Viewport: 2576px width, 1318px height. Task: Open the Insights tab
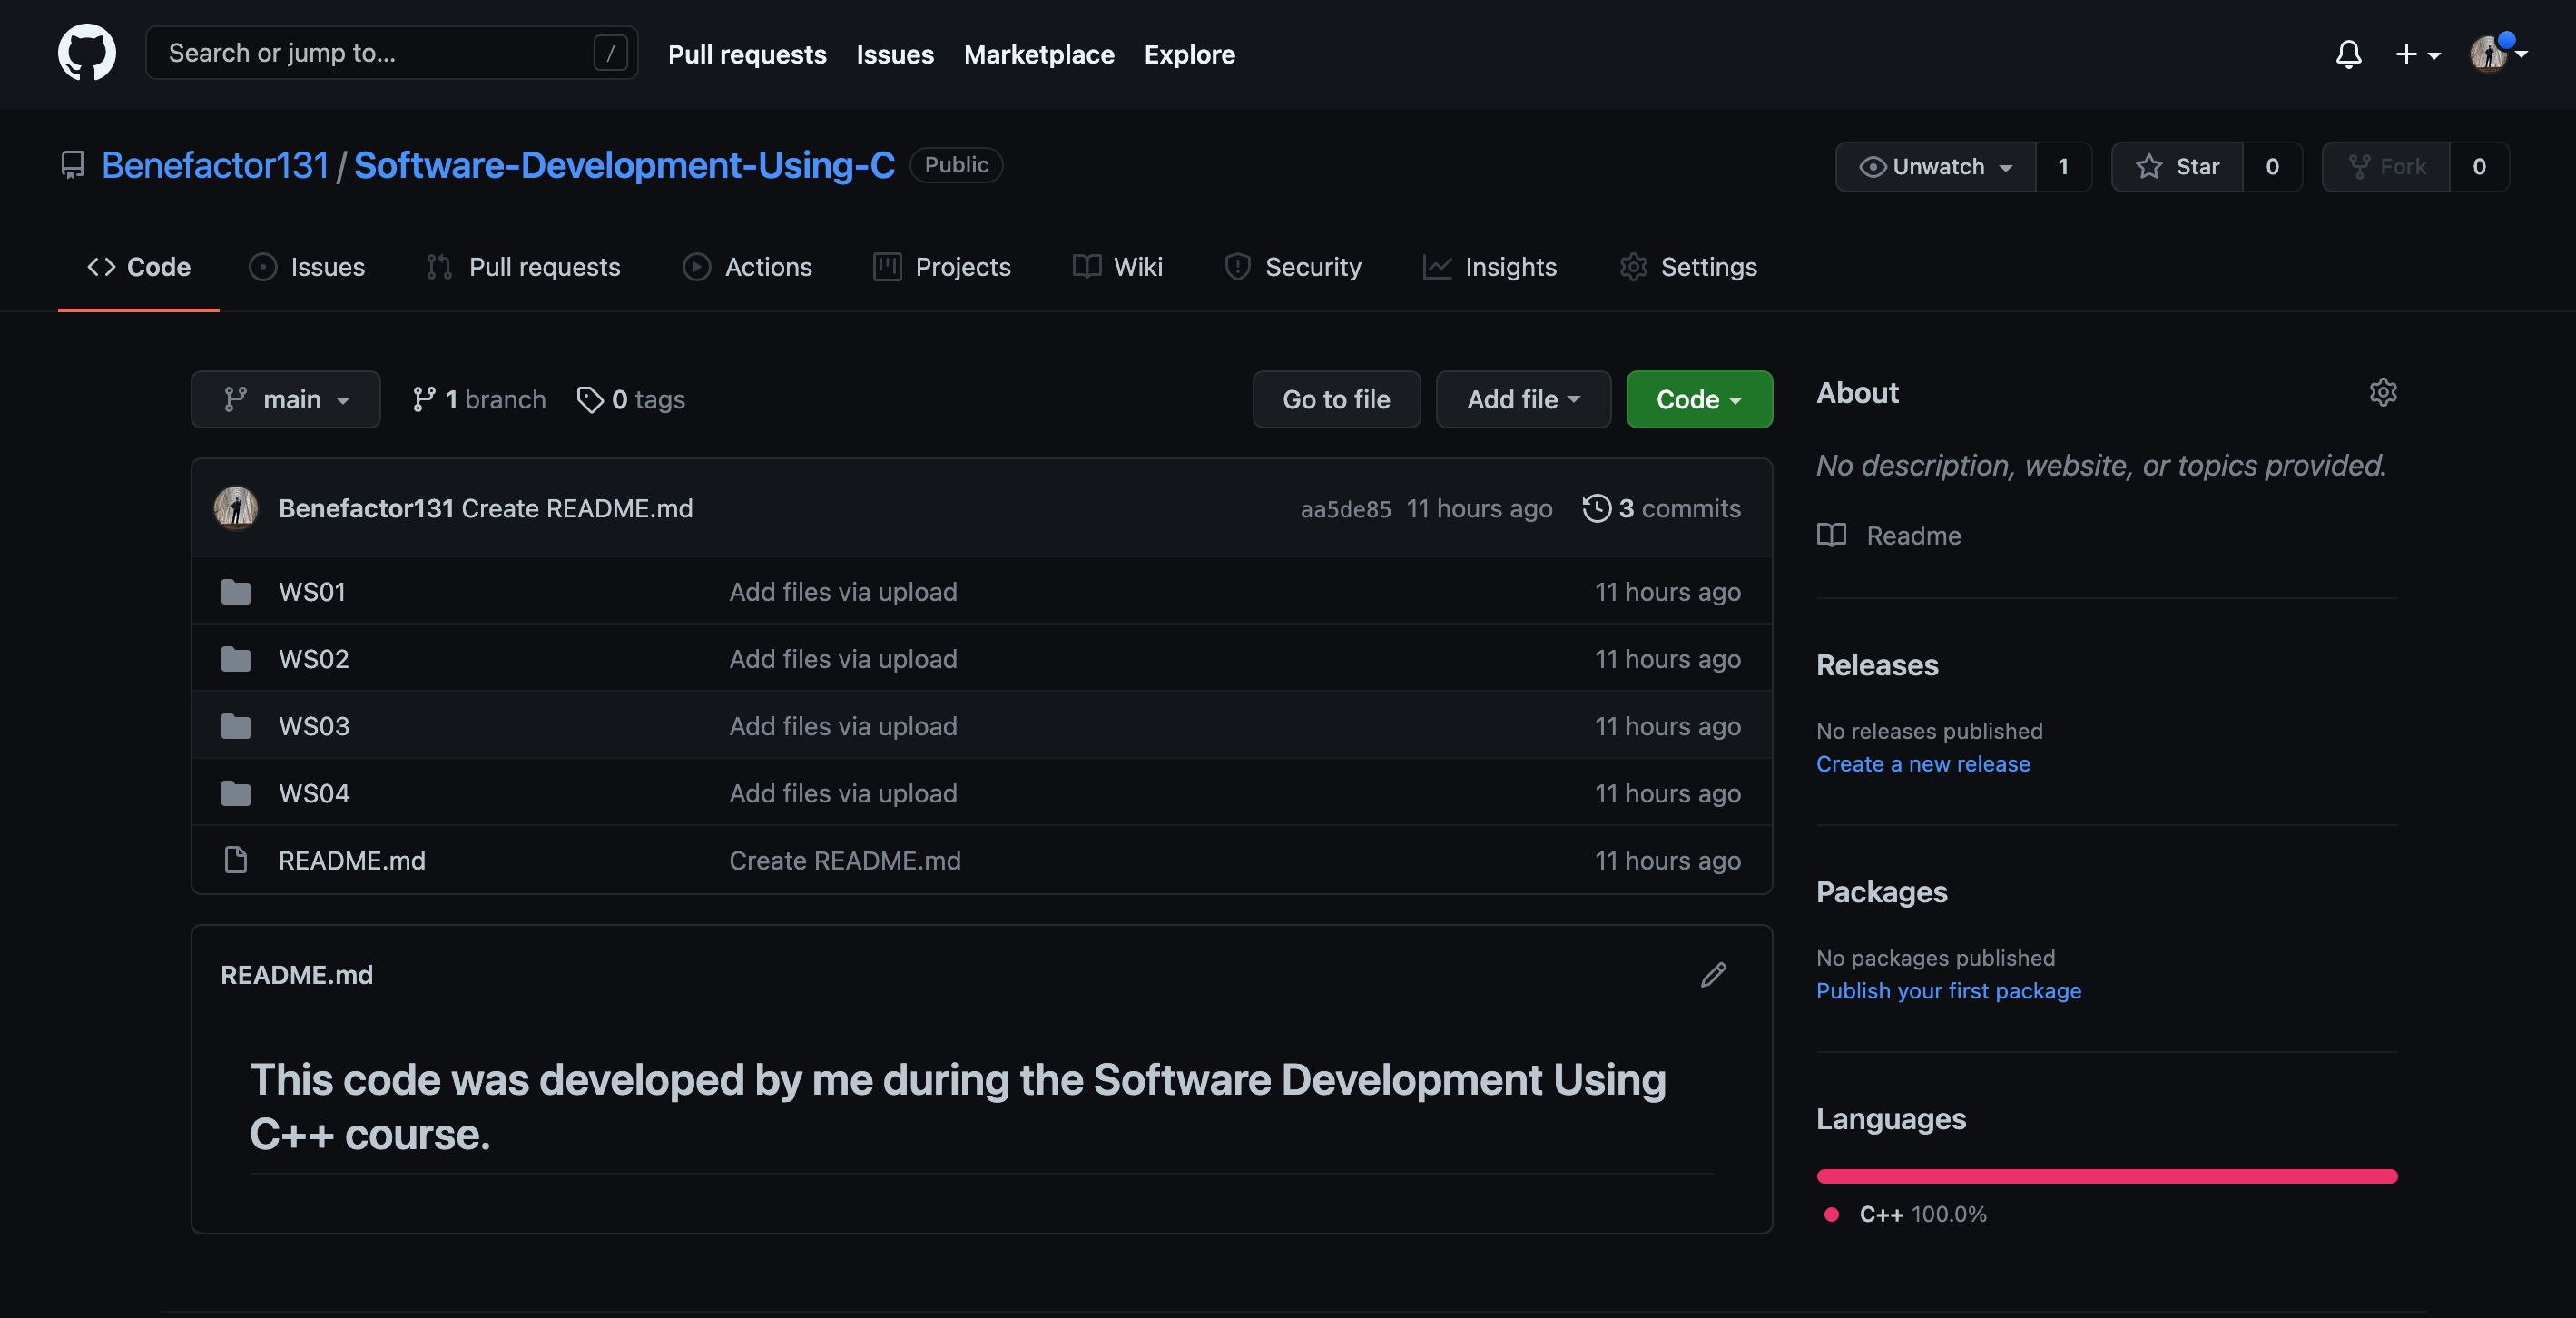coord(1490,267)
